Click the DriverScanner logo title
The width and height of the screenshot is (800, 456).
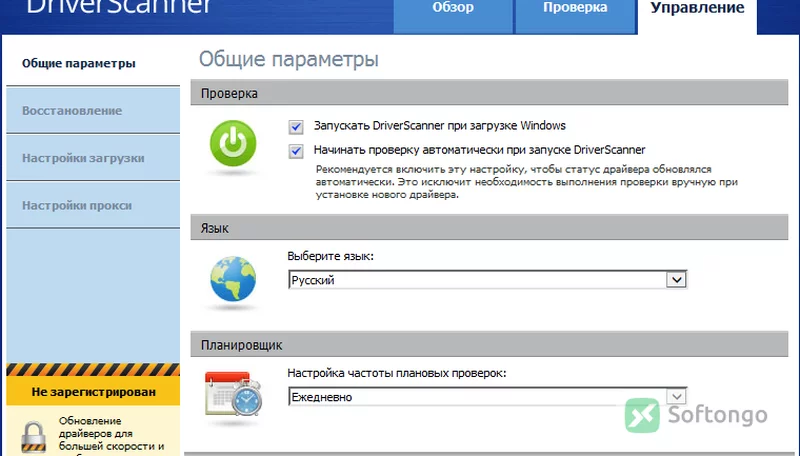coord(118,7)
